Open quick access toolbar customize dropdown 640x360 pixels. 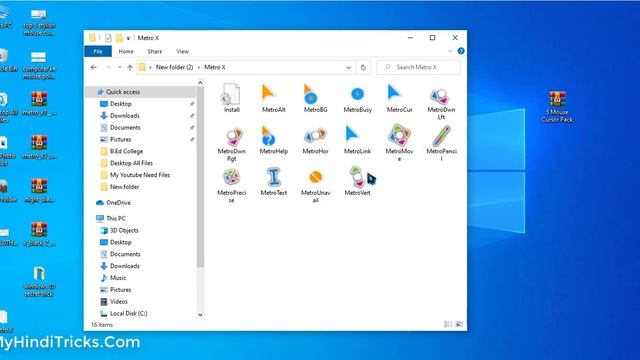click(128, 38)
